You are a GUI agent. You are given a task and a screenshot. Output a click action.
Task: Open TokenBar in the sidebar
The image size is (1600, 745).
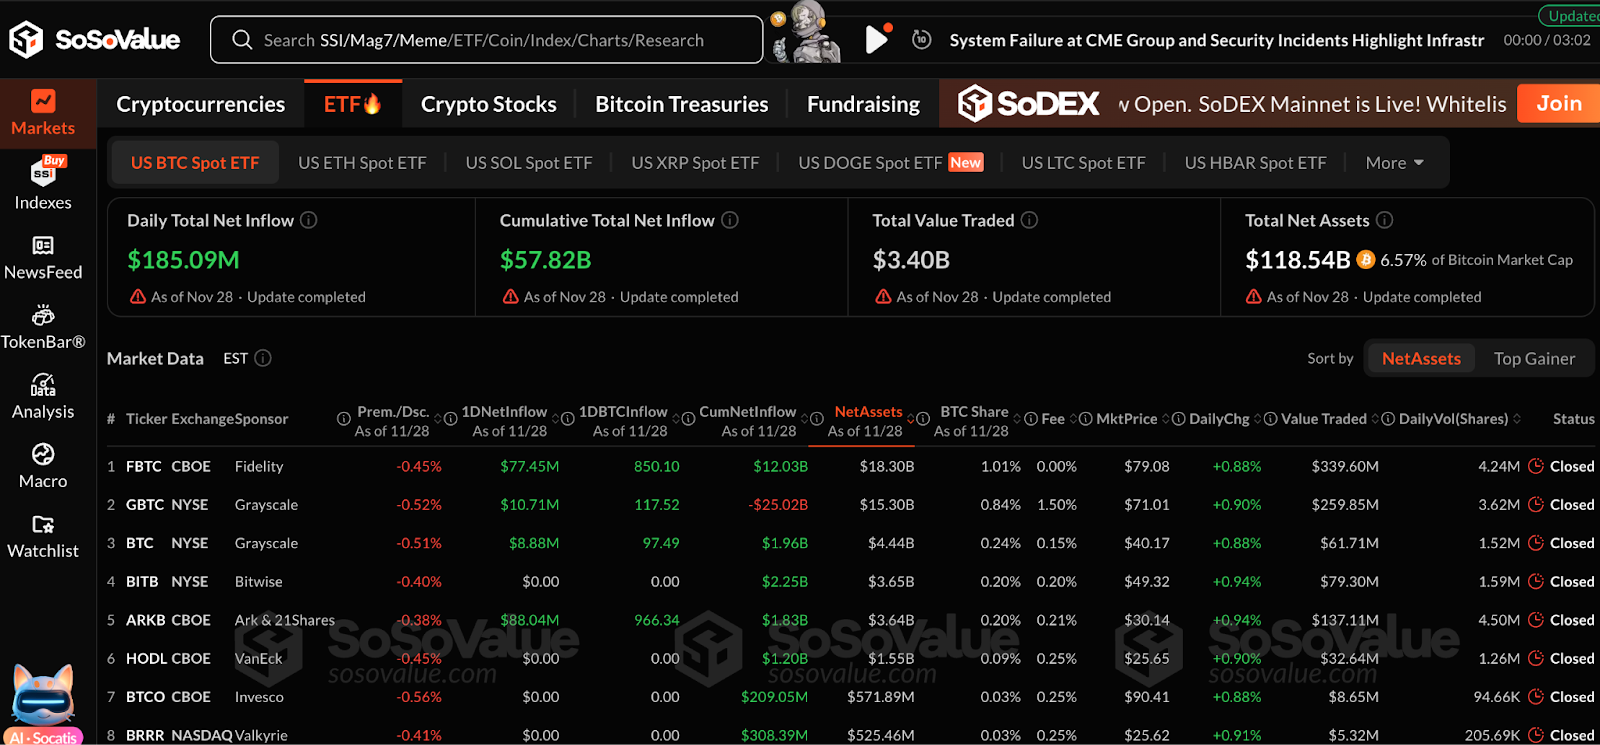[x=43, y=327]
